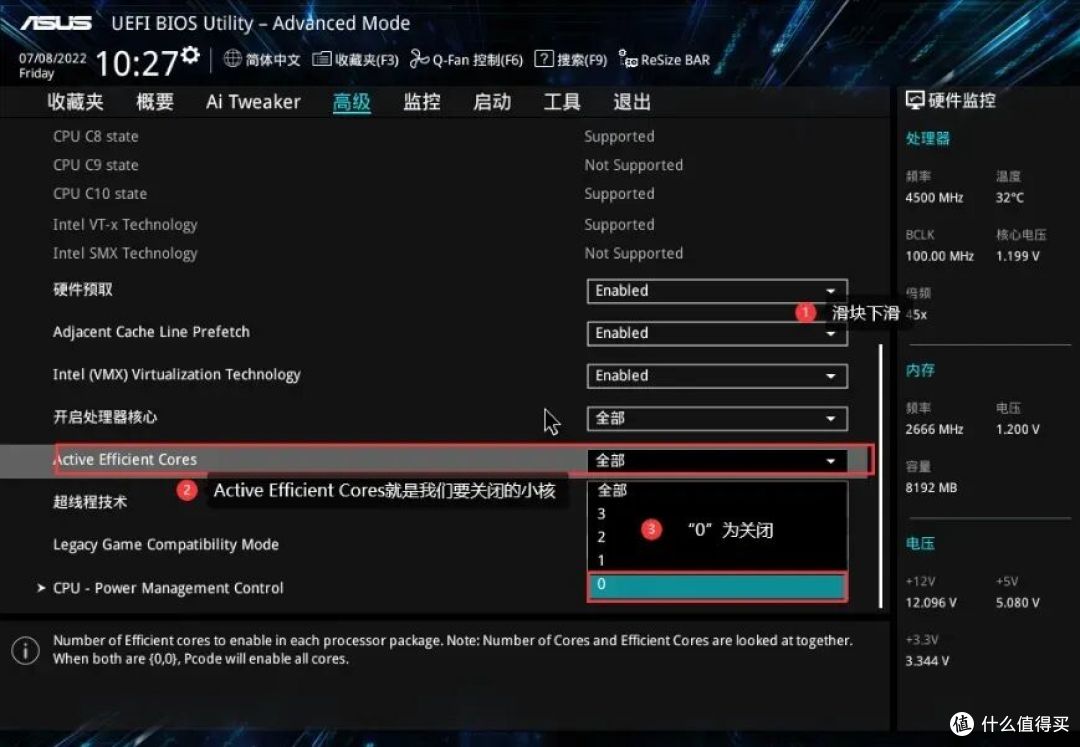Choose 3 in the efficient cores list
Viewport: 1080px width, 747px height.
(717, 514)
